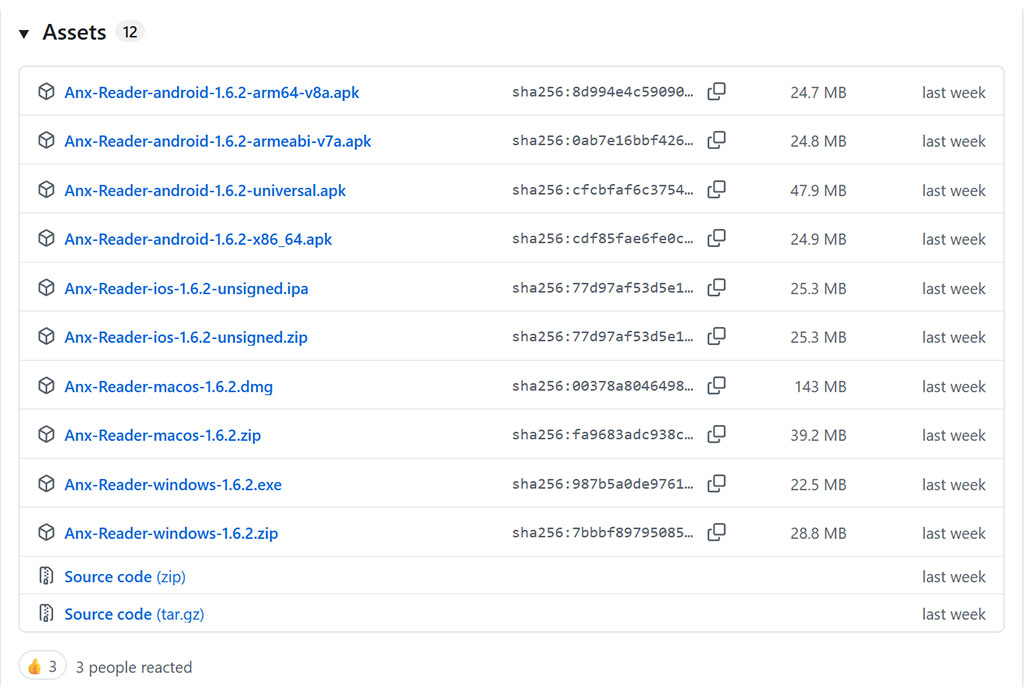Copy sha256 hash for windows exe
1024x696 pixels.
click(716, 483)
